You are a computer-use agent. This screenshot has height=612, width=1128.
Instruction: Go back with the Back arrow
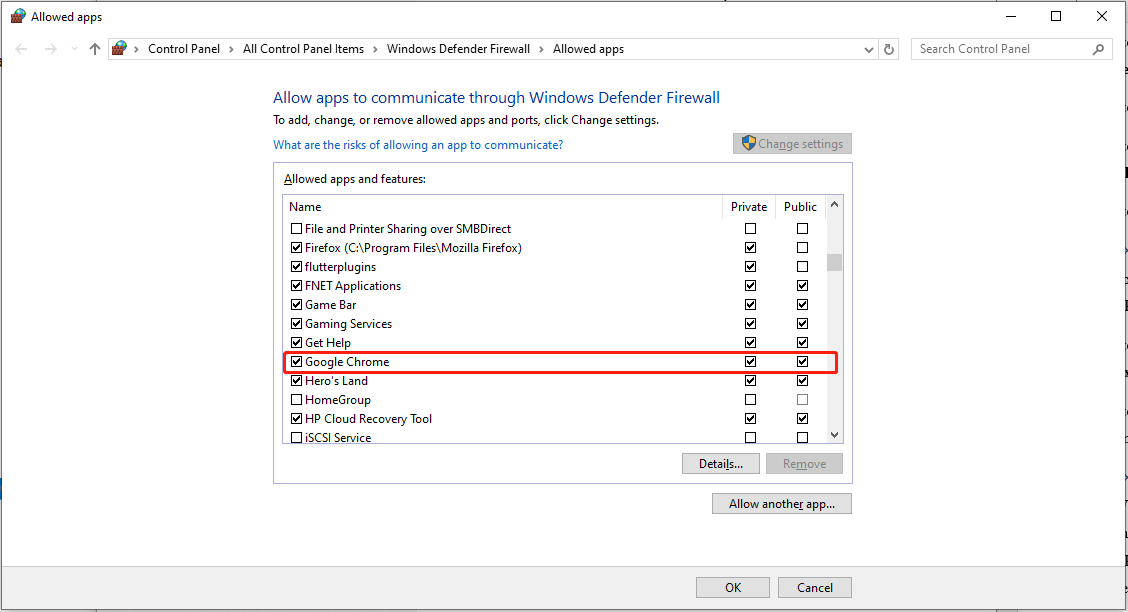click(x=22, y=49)
